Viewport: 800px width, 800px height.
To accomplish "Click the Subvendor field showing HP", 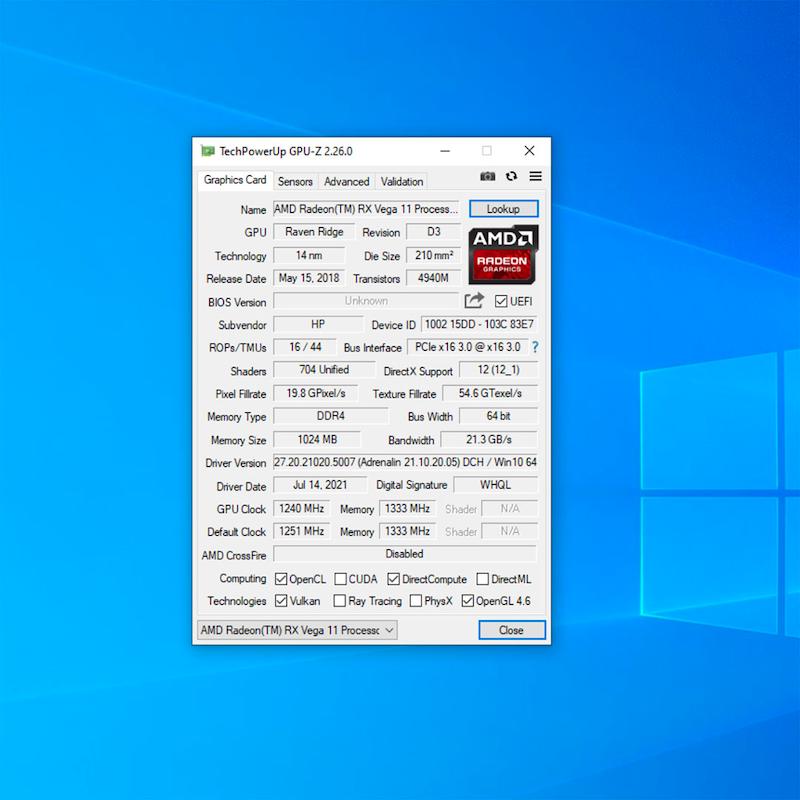I will point(318,324).
